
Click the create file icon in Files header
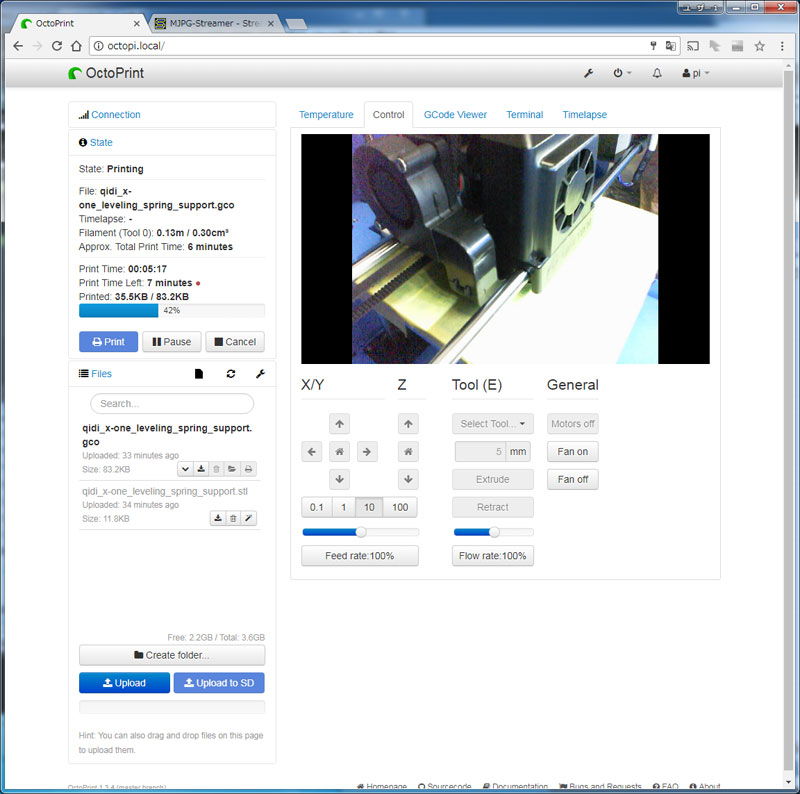click(x=199, y=374)
